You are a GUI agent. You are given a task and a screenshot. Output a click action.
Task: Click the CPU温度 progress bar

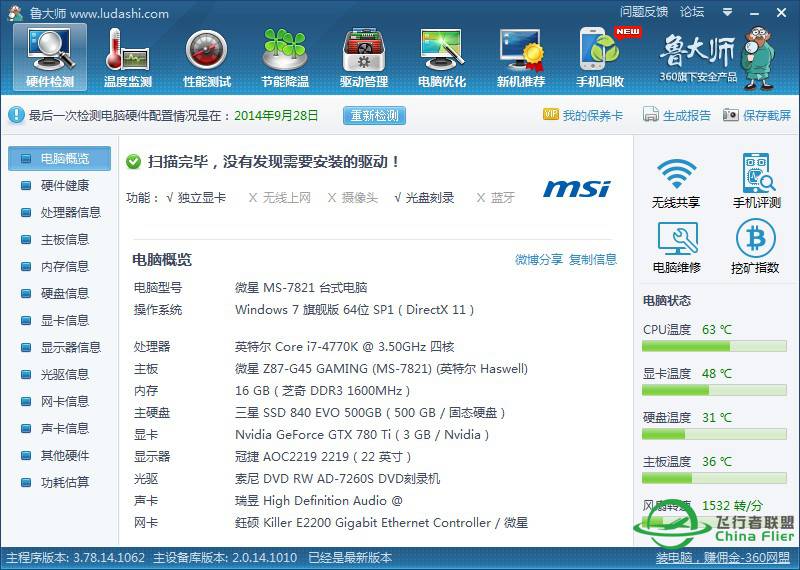(x=714, y=347)
